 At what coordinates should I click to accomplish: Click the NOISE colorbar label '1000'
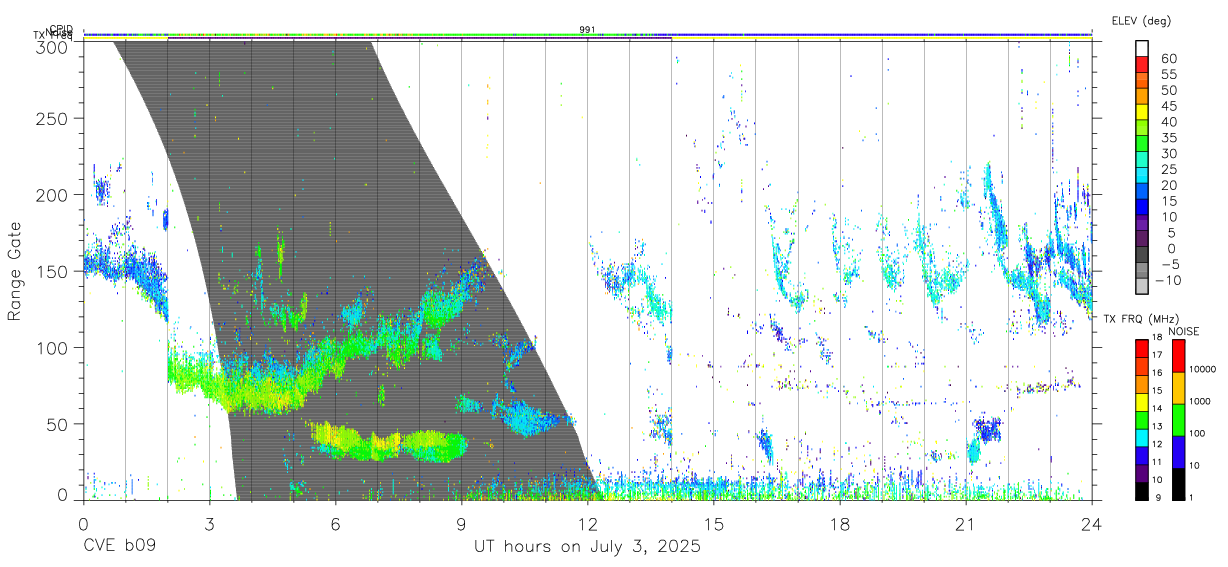[x=1201, y=402]
